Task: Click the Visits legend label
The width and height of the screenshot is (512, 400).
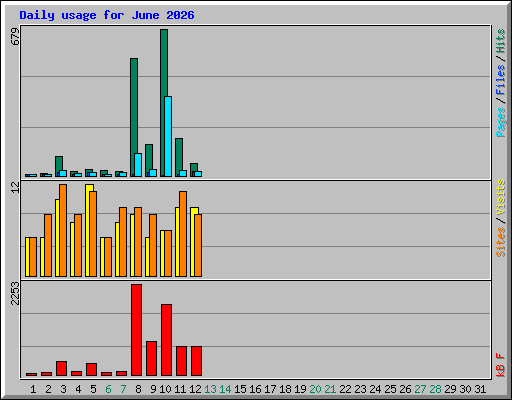Action: click(x=501, y=197)
